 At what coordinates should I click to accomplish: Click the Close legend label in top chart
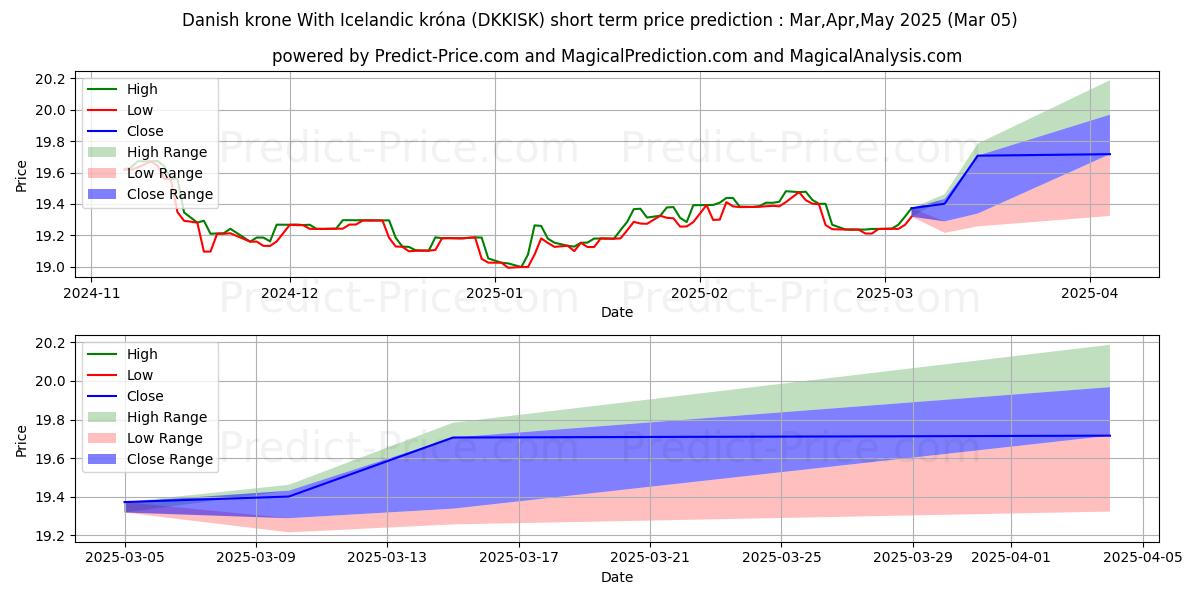145,131
